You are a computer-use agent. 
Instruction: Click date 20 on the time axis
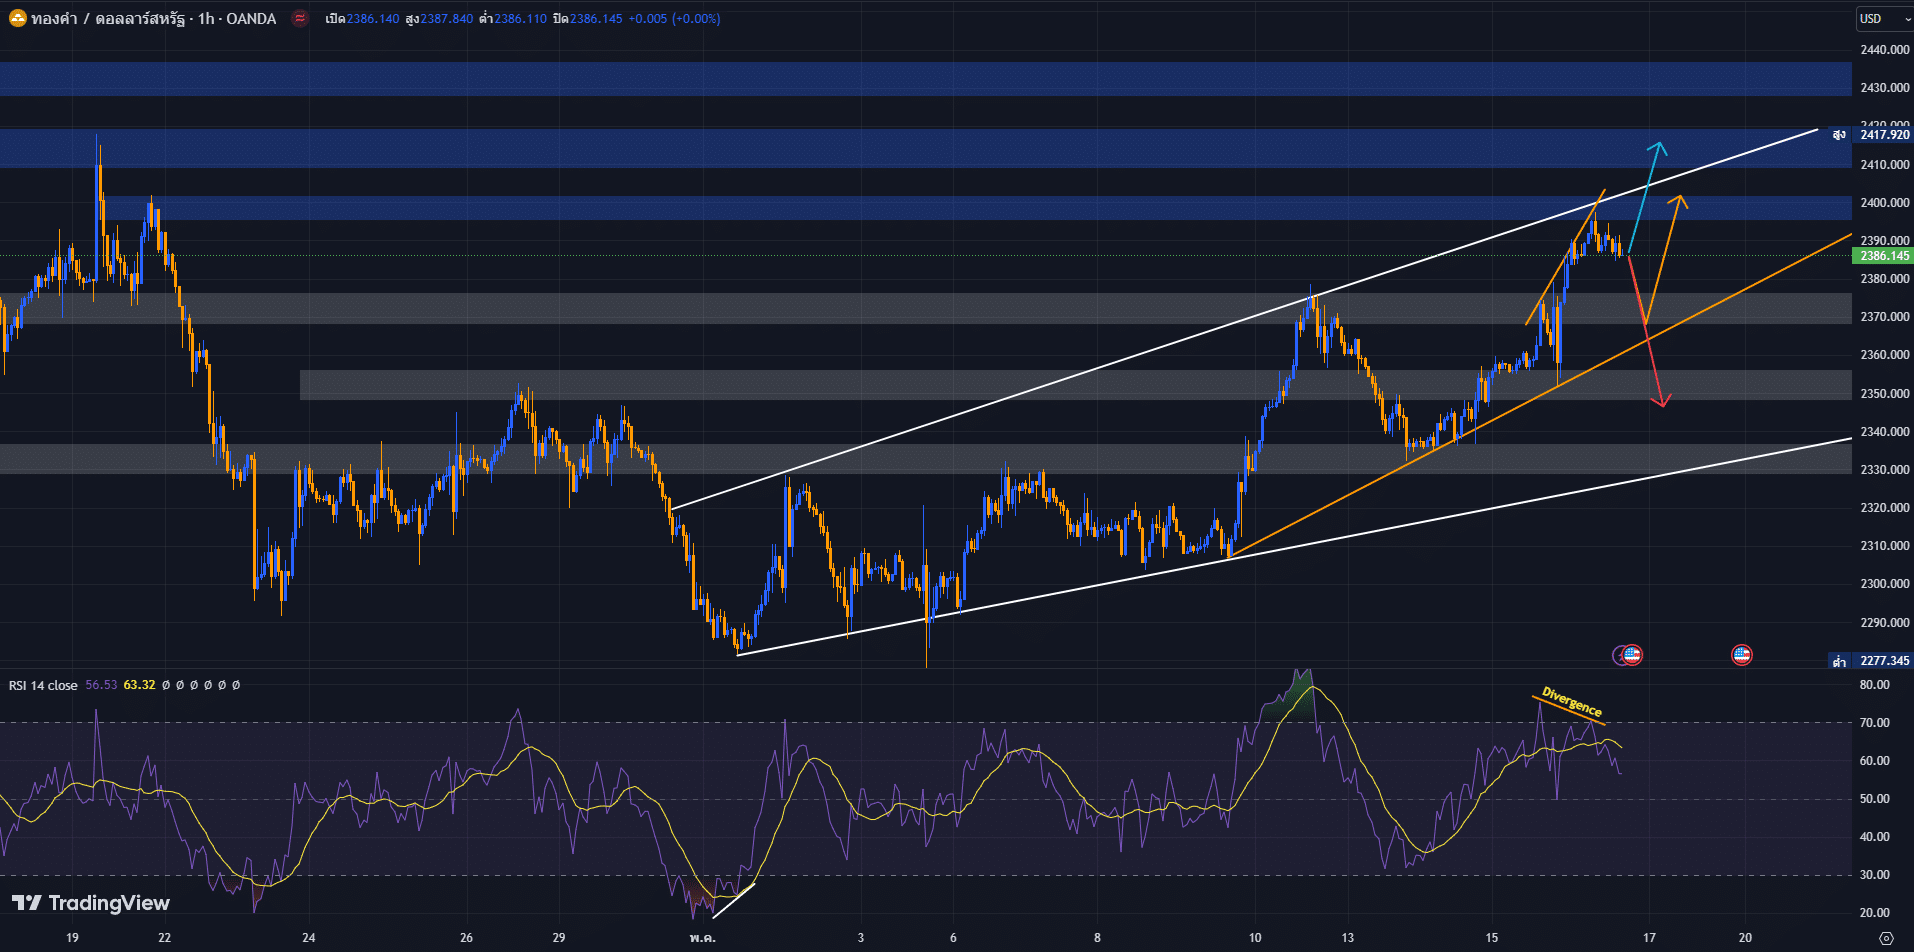click(1745, 938)
